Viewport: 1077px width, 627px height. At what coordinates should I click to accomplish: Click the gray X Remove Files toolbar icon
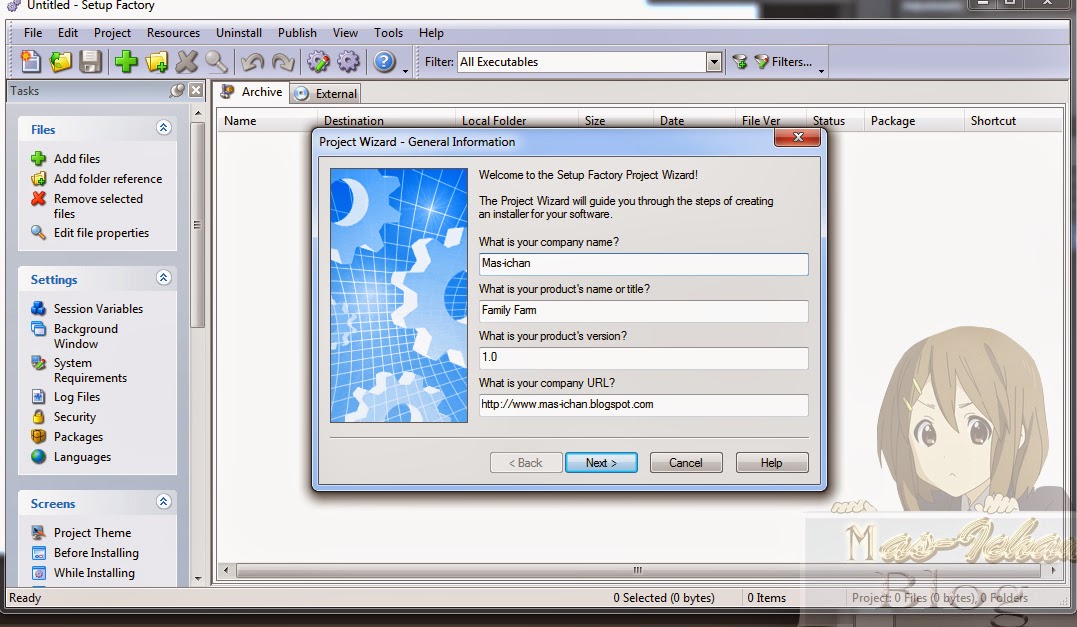pyautogui.click(x=186, y=62)
